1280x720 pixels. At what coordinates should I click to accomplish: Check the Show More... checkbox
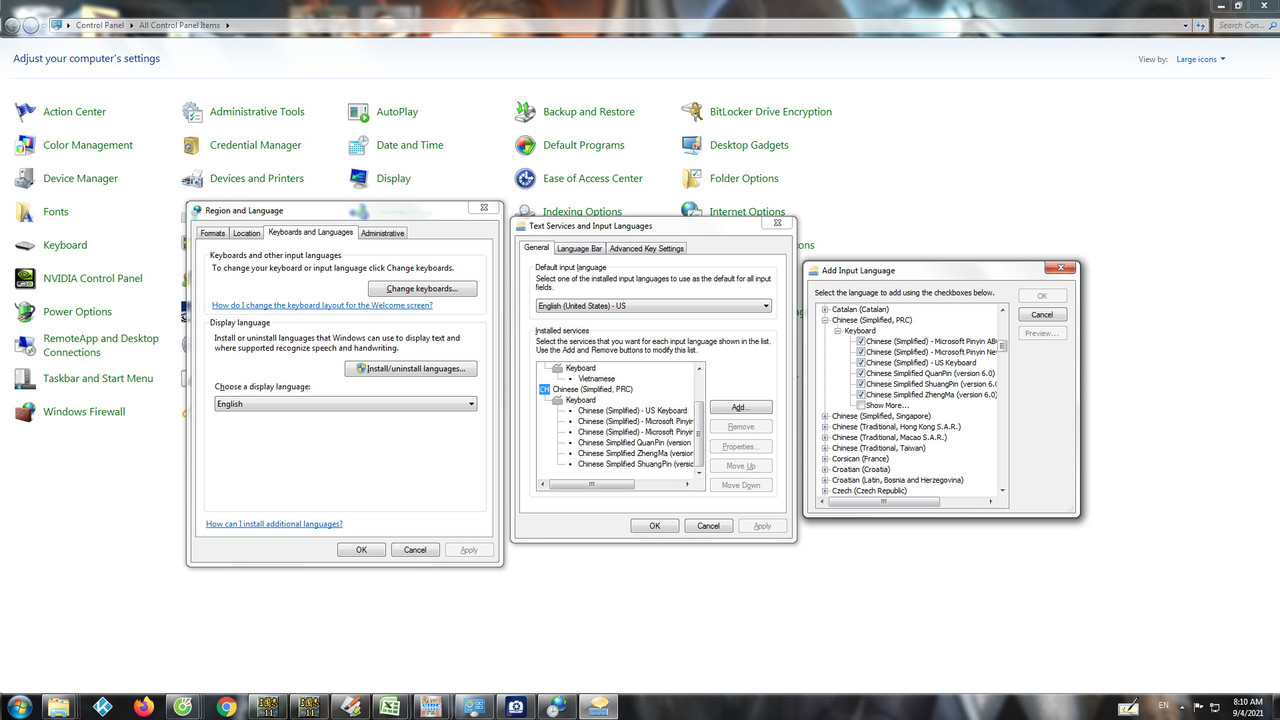[x=860, y=405]
